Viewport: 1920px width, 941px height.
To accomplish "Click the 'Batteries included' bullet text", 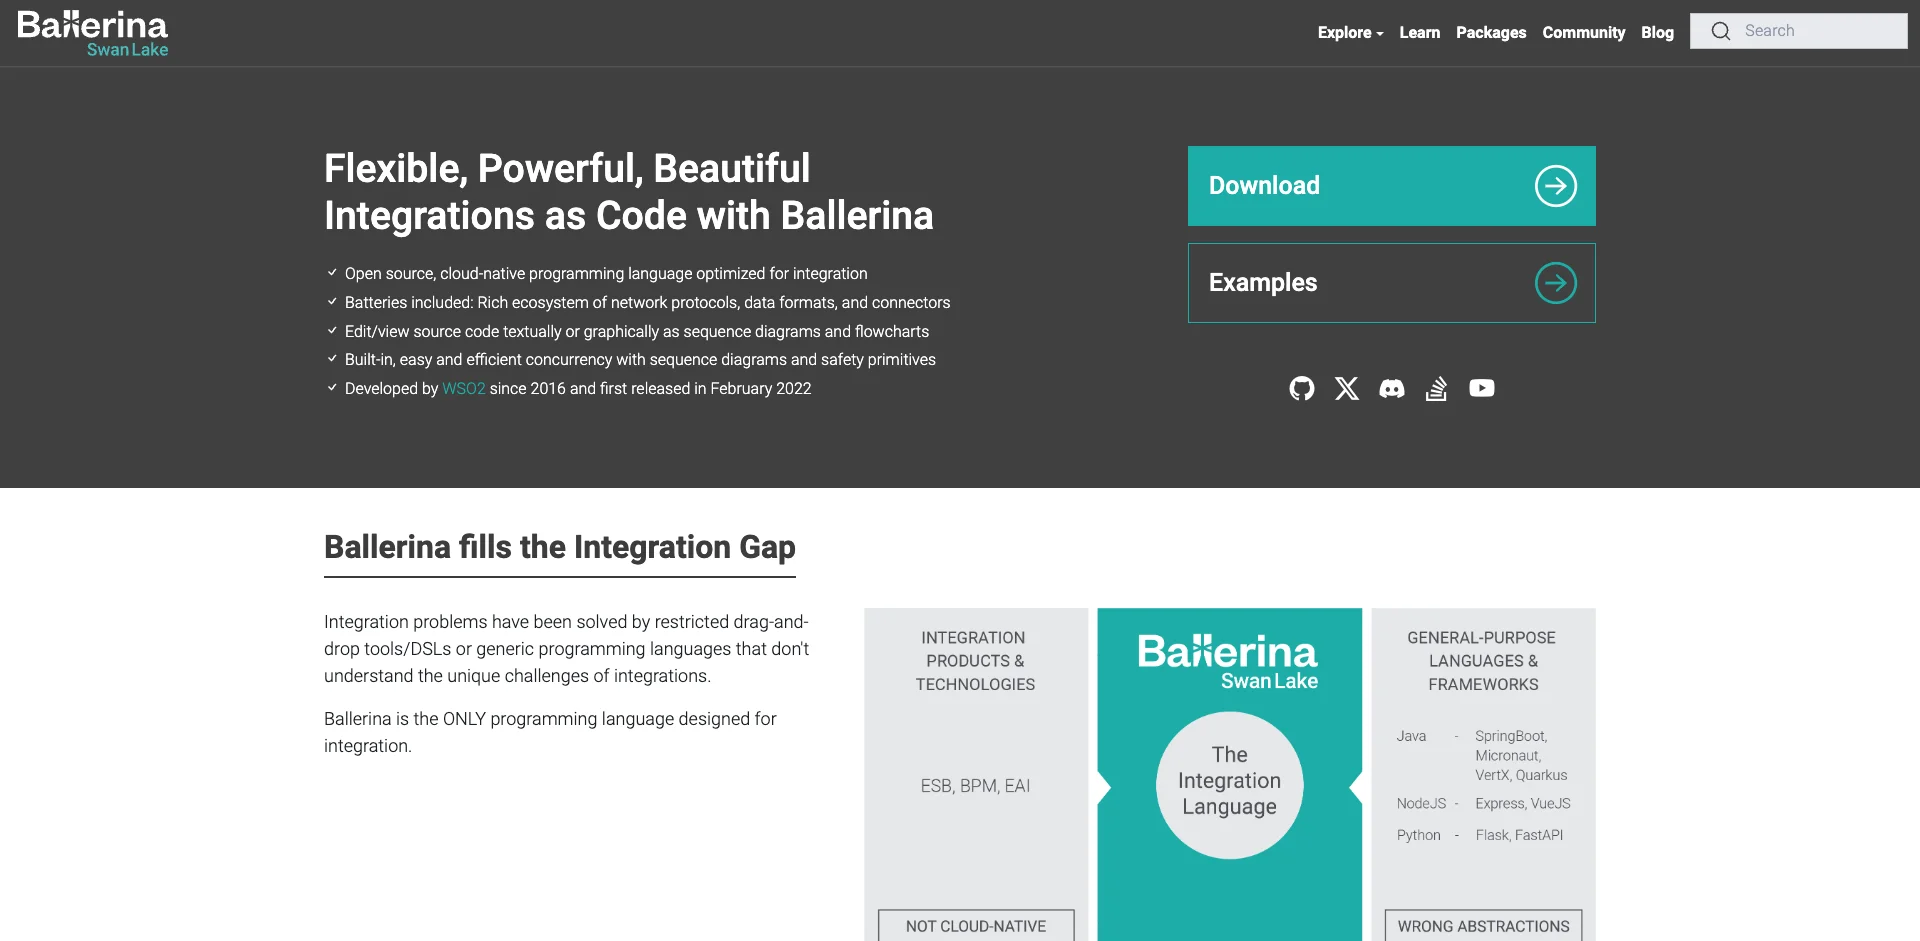I will coord(647,302).
